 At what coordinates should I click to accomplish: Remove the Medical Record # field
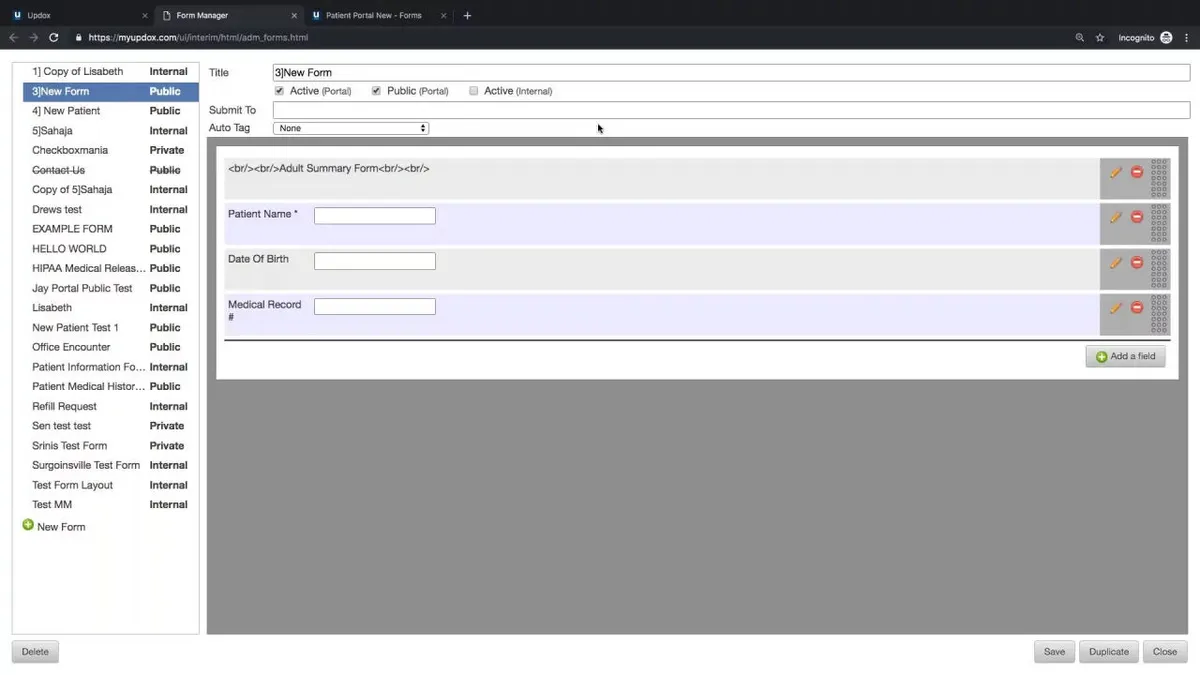[1137, 307]
